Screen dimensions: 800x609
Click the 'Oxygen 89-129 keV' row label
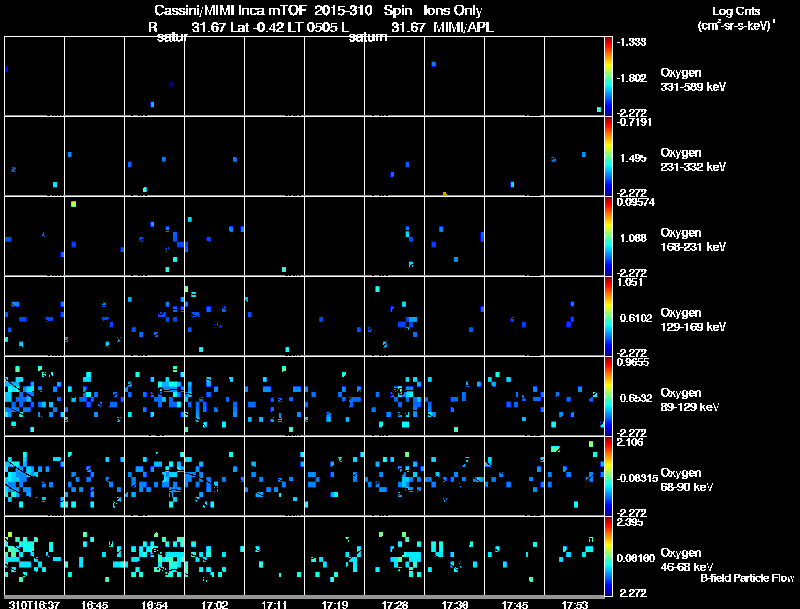(690, 400)
